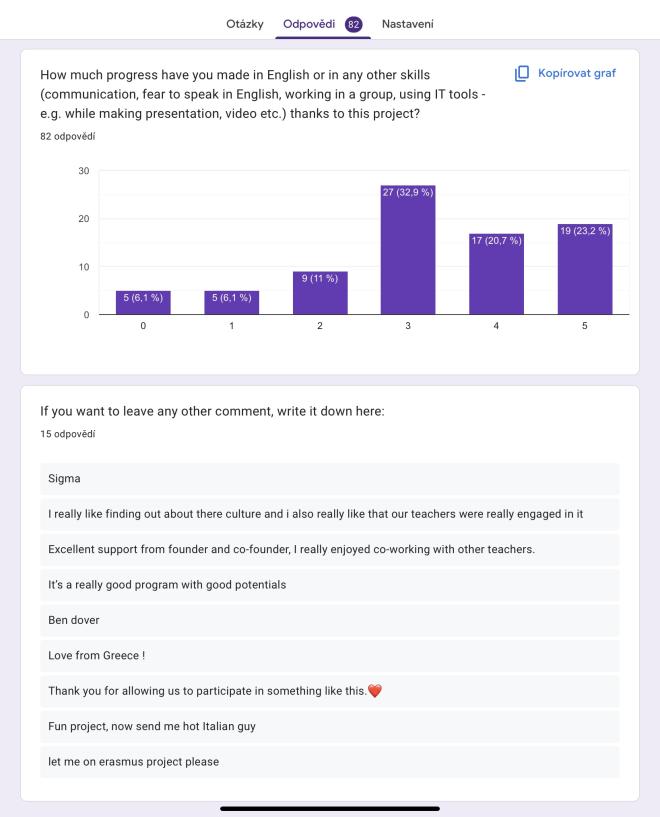The image size is (660, 817).
Task: Click the bar for rating 1
Action: [x=231, y=303]
